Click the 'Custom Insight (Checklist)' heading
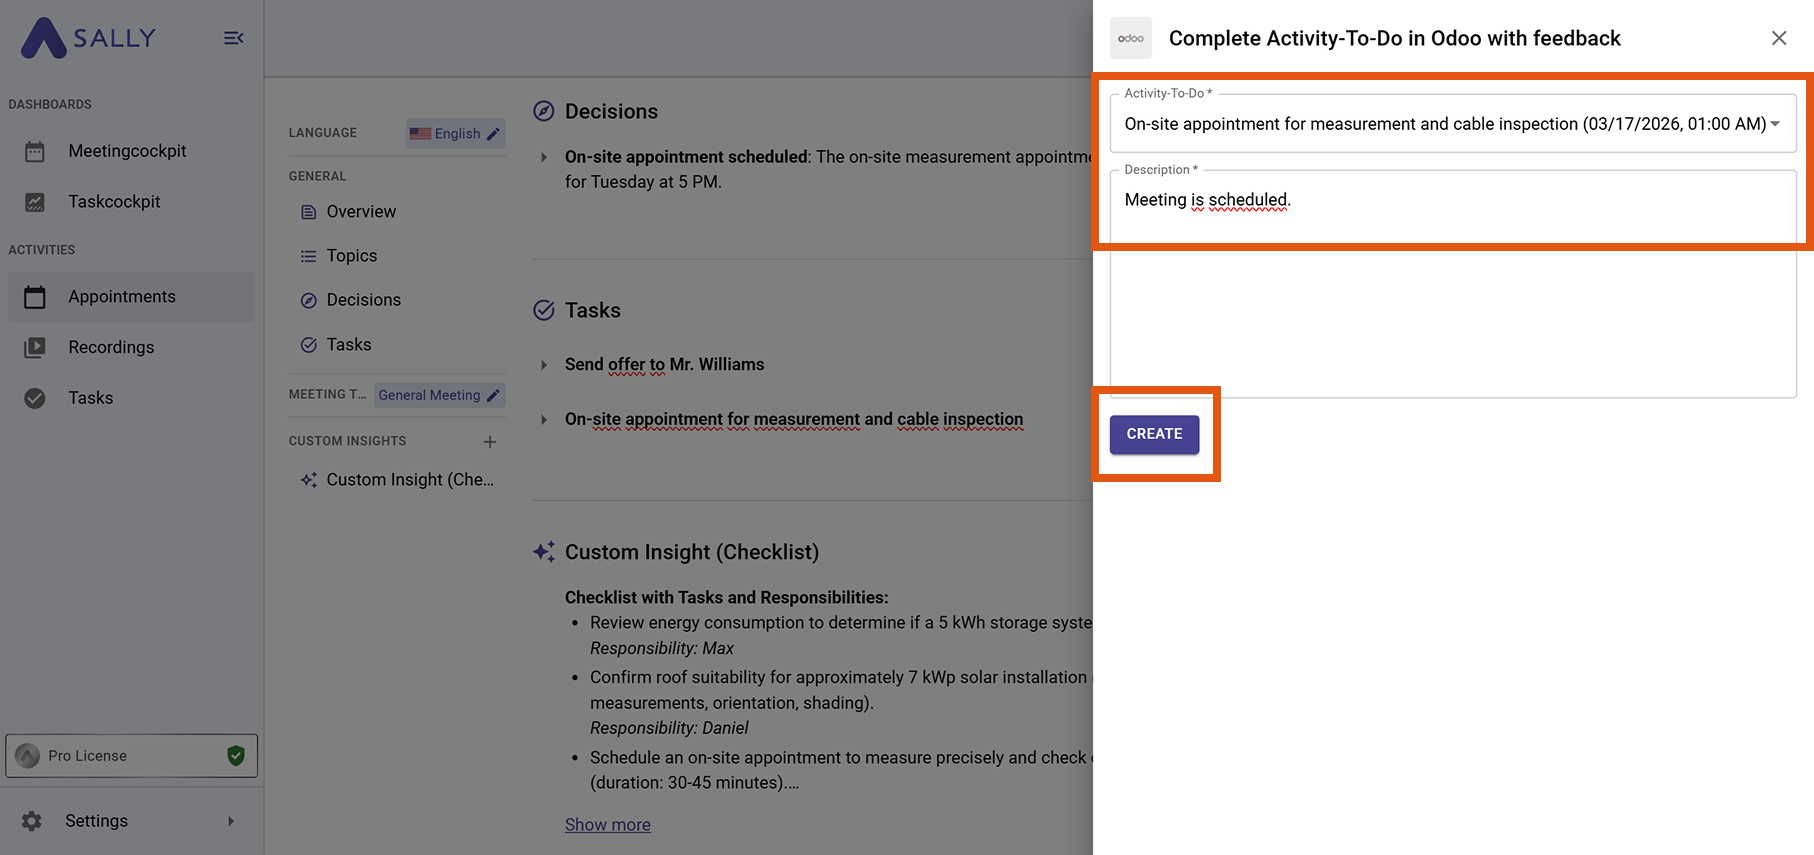 (692, 552)
